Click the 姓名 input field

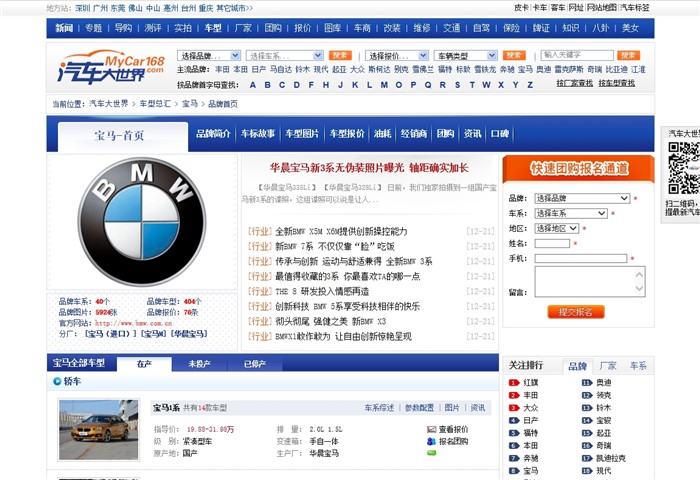(x=552, y=243)
